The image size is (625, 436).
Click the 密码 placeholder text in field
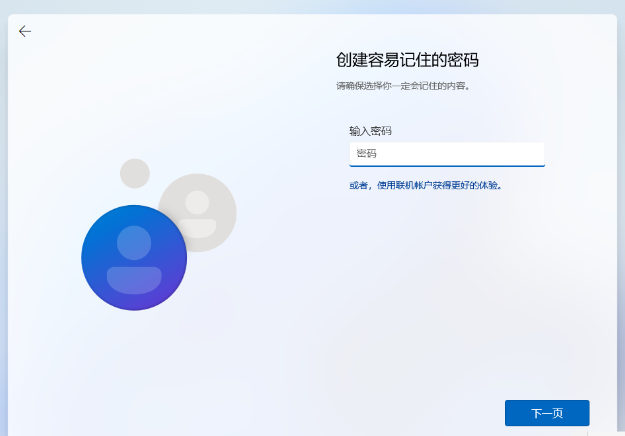(366, 154)
